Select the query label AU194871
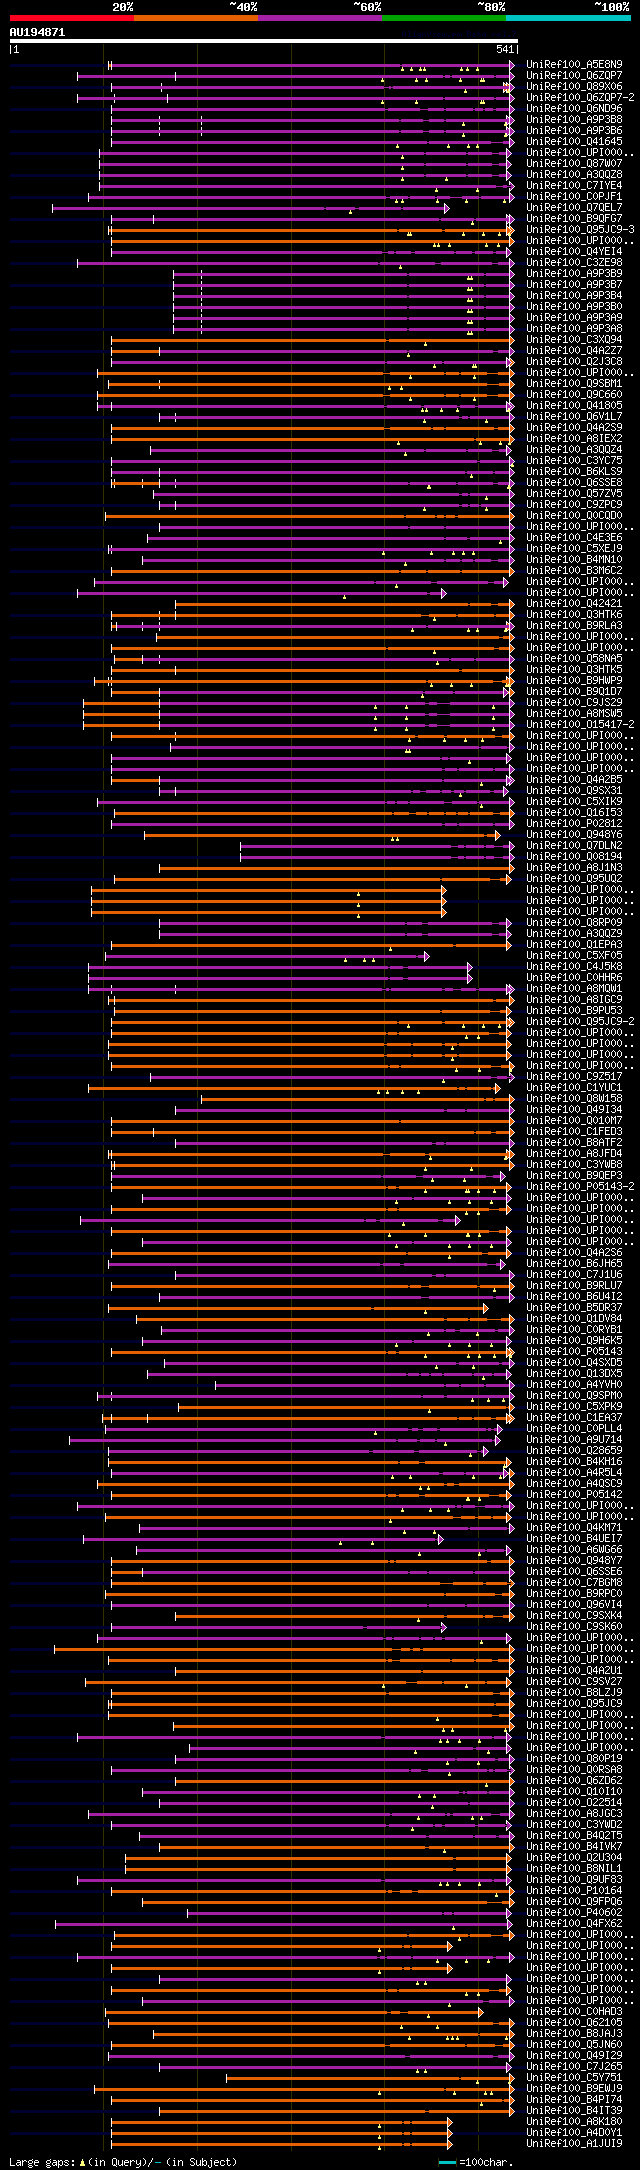Image resolution: width=640 pixels, height=2170 pixels. 37,32
